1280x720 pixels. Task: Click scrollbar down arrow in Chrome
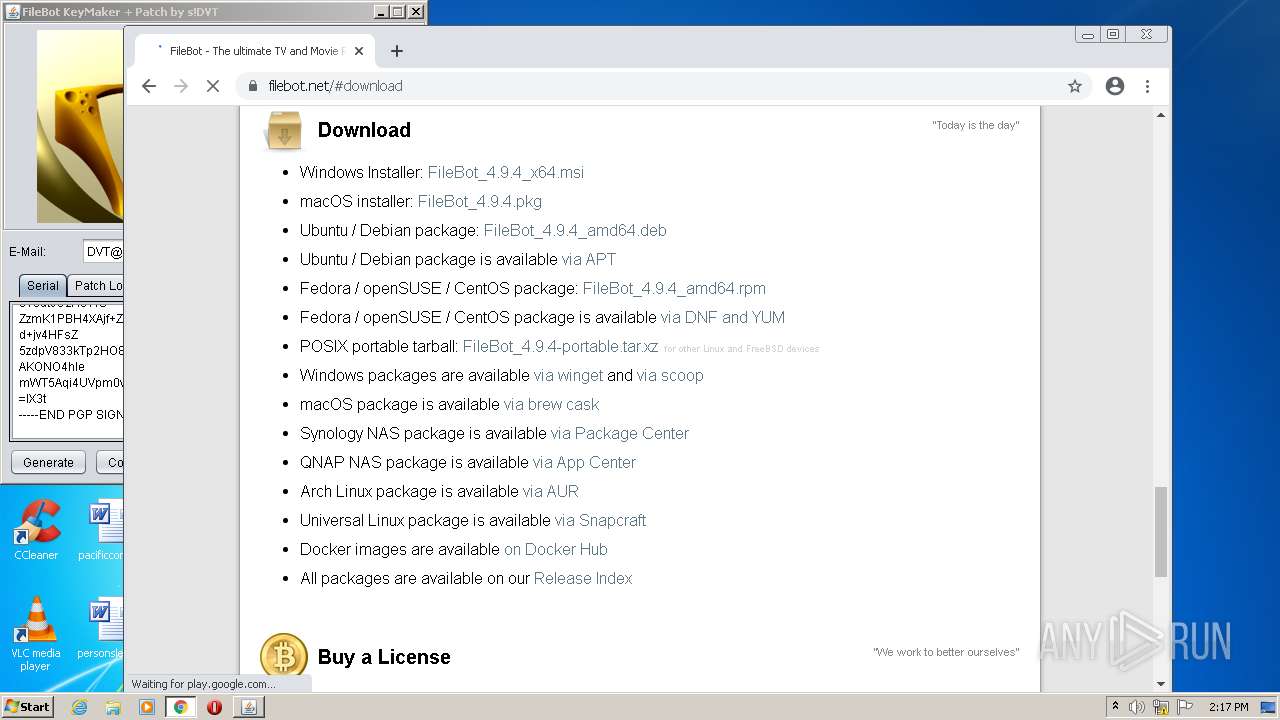(x=1161, y=684)
